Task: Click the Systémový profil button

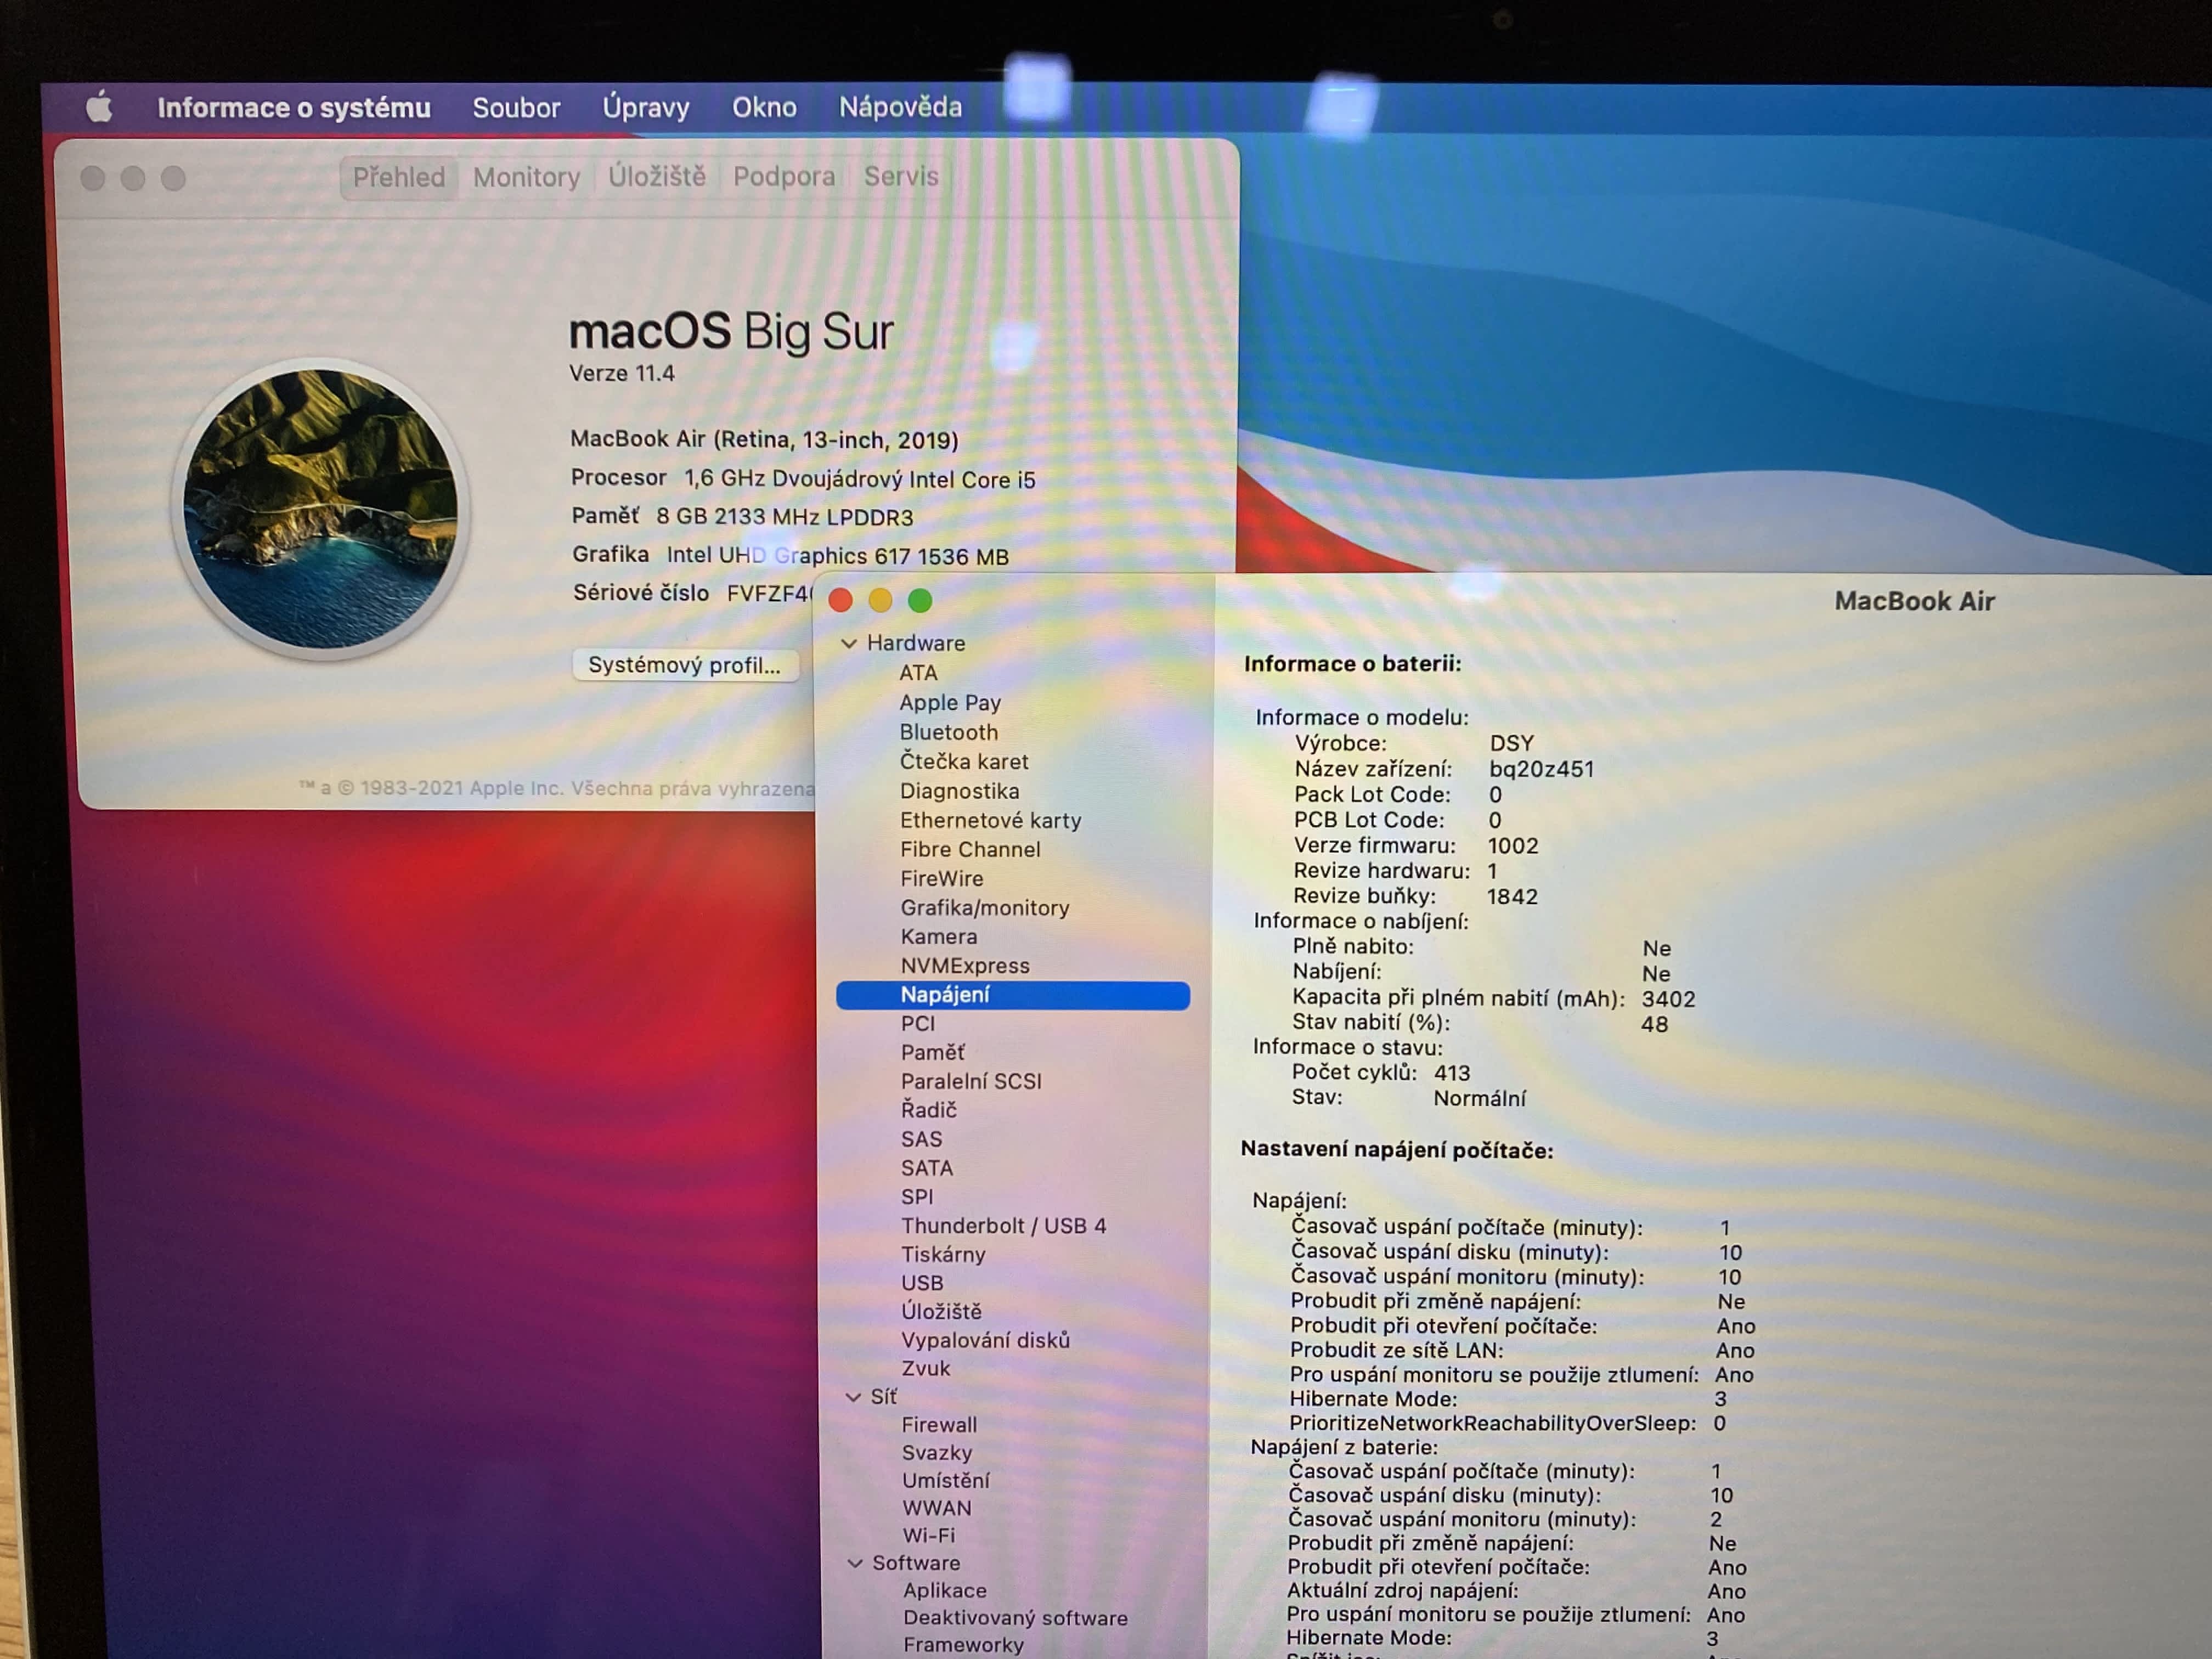Action: click(684, 665)
